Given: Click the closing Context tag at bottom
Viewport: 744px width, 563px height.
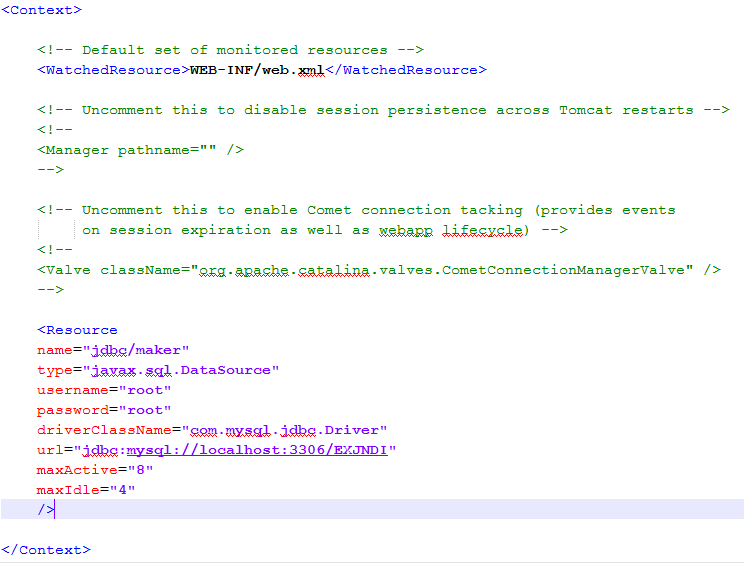Looking at the screenshot, I should coord(46,550).
